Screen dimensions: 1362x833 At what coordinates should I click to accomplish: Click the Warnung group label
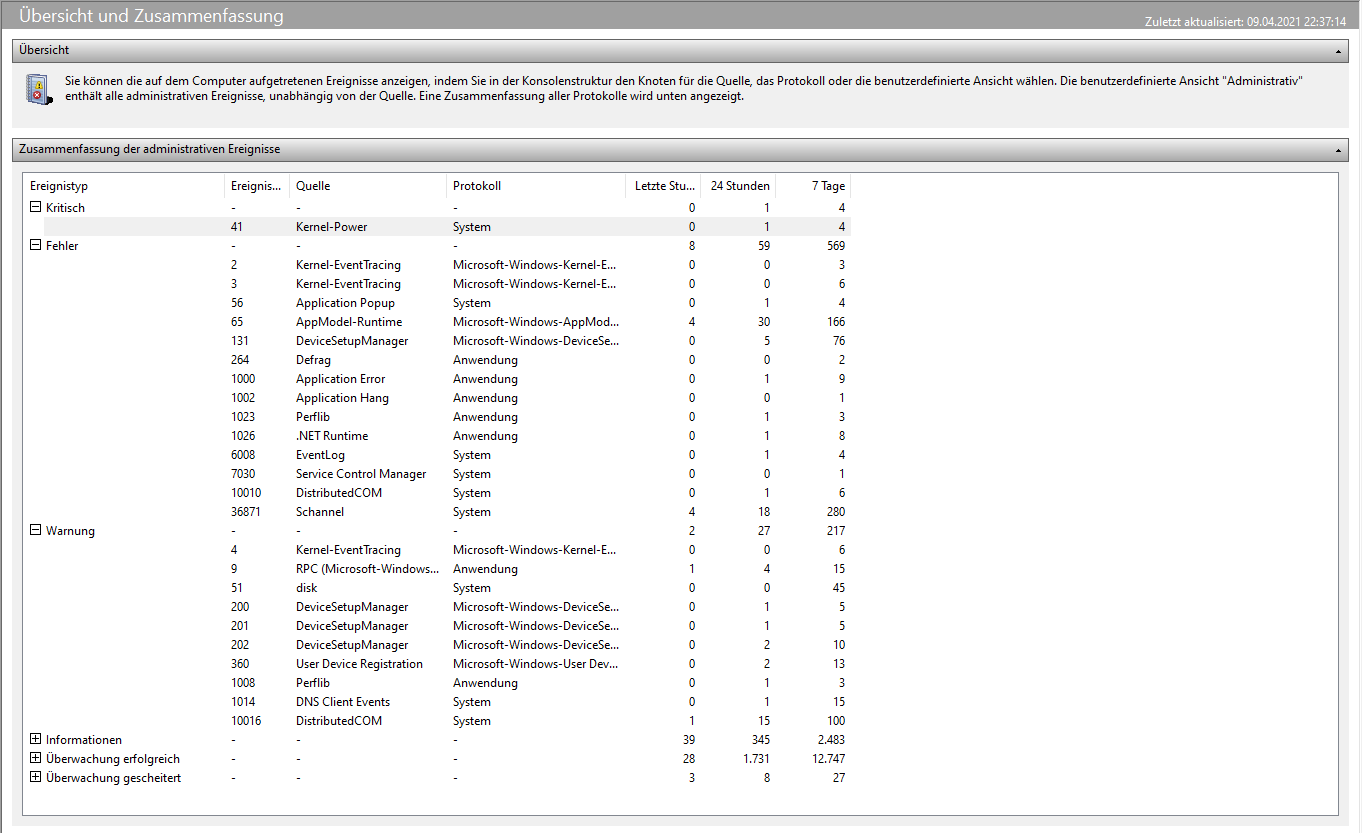pyautogui.click(x=70, y=531)
